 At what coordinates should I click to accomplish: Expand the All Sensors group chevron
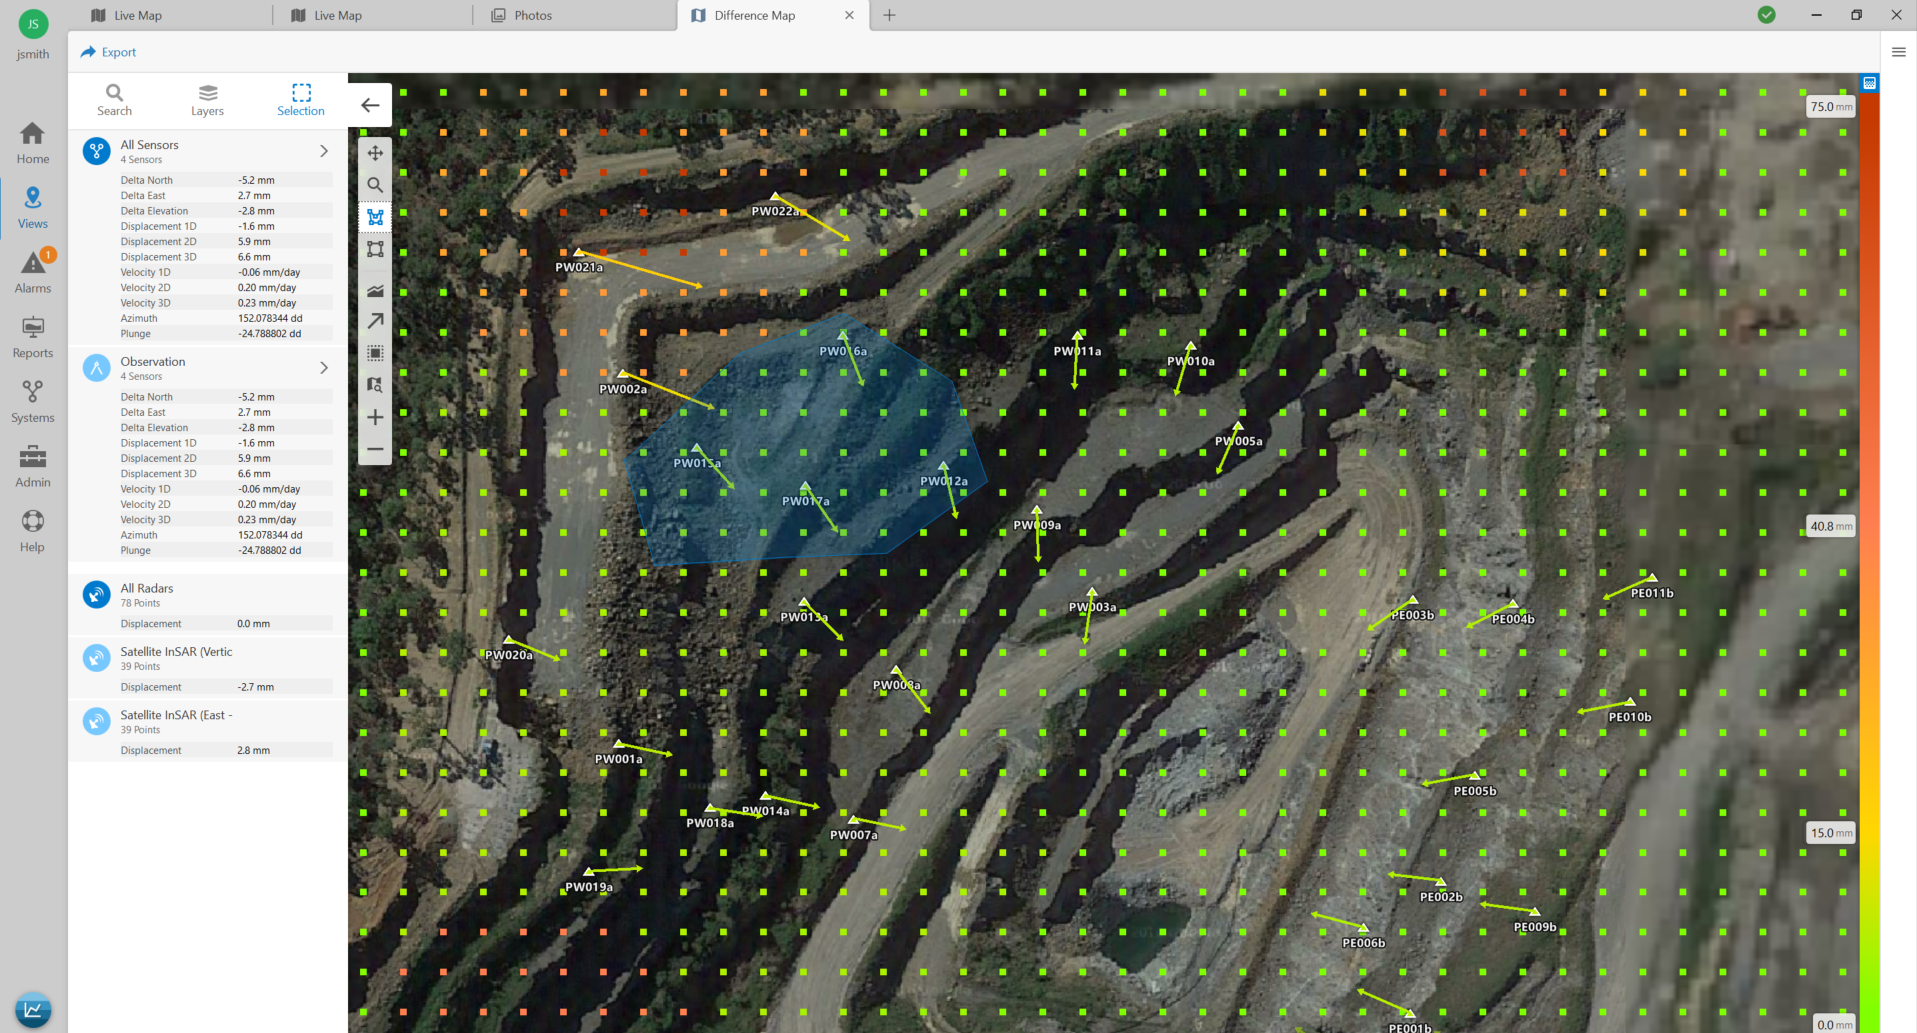(x=324, y=151)
